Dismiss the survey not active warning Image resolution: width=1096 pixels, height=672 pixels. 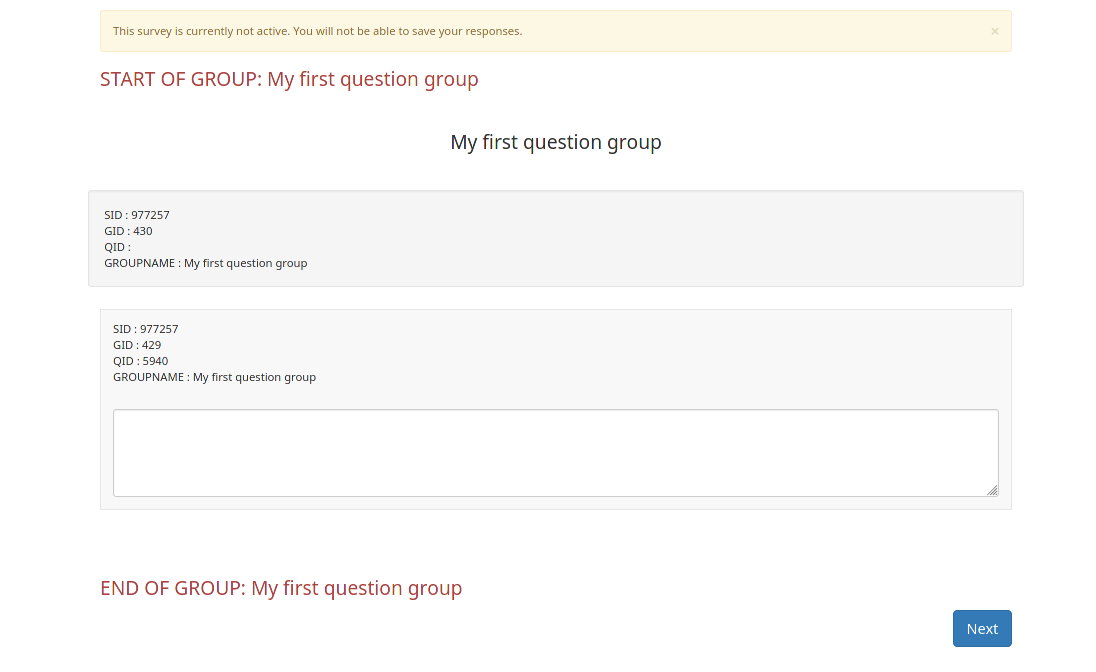point(994,31)
